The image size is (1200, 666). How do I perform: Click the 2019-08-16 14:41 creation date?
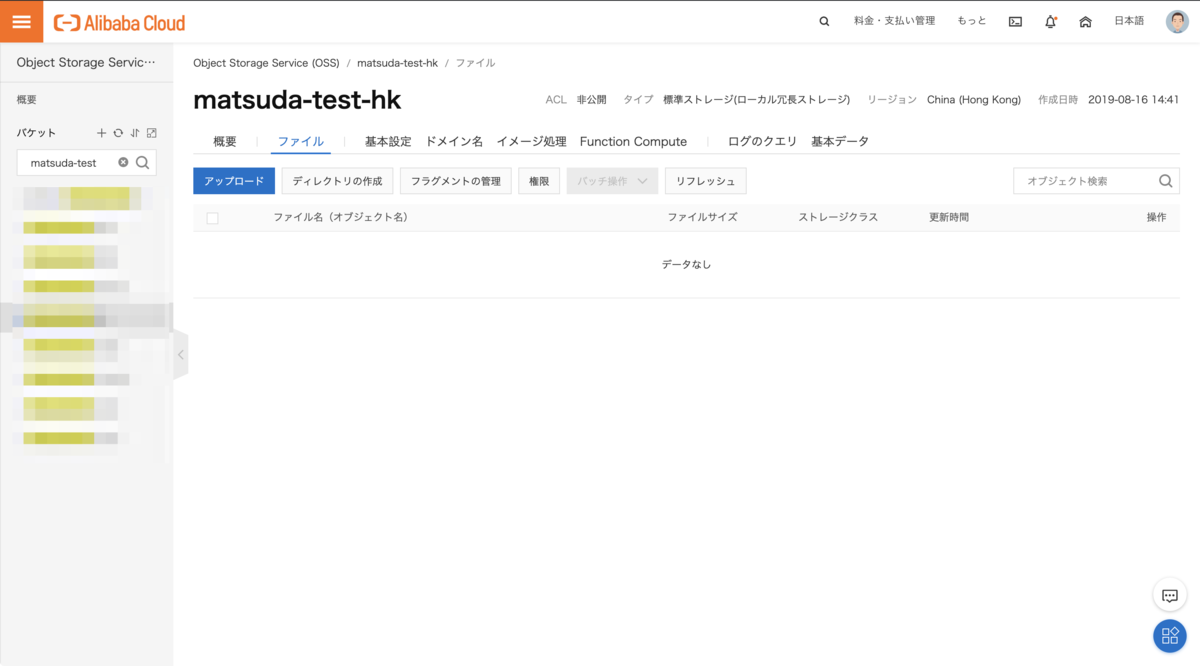tap(1134, 100)
